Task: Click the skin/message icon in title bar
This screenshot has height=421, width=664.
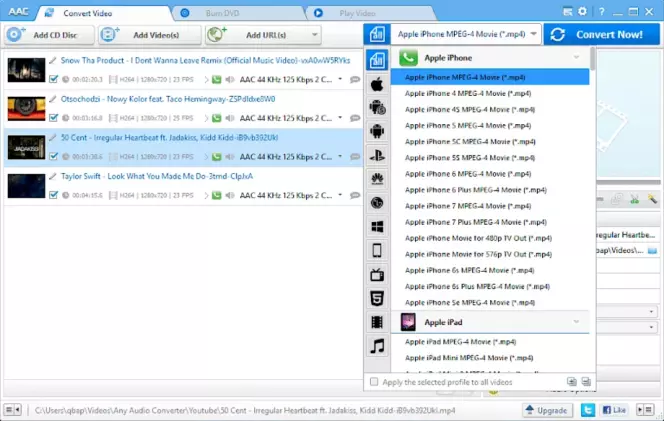Action: [x=568, y=12]
